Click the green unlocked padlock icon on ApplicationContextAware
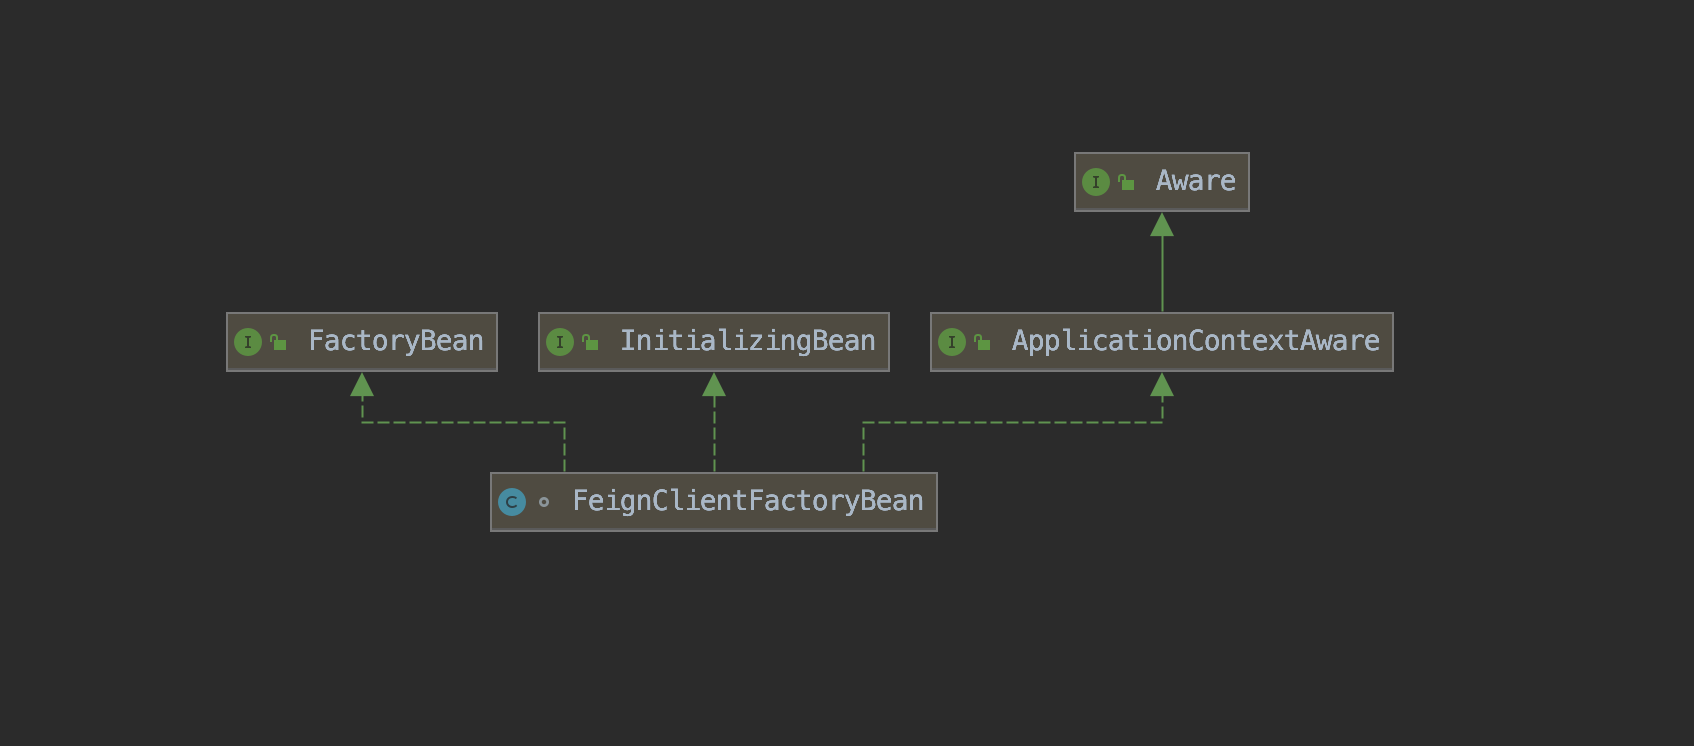Image resolution: width=1694 pixels, height=746 pixels. tap(982, 342)
